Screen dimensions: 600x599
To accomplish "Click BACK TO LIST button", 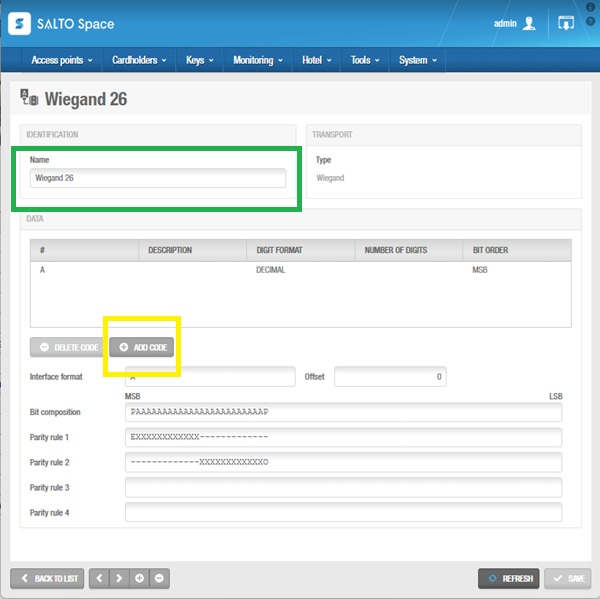I will [47, 578].
